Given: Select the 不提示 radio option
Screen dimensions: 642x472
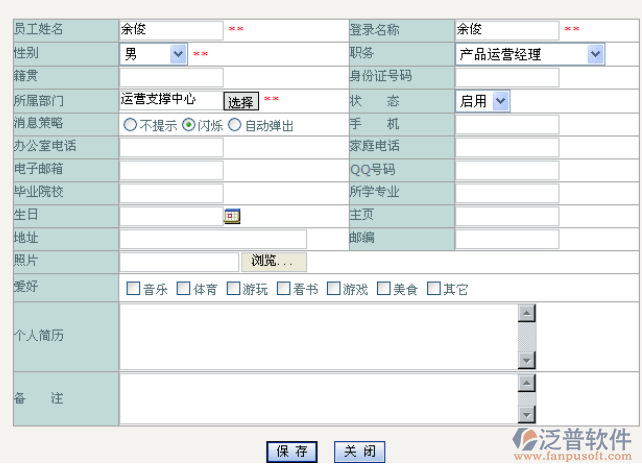Looking at the screenshot, I should point(130,125).
